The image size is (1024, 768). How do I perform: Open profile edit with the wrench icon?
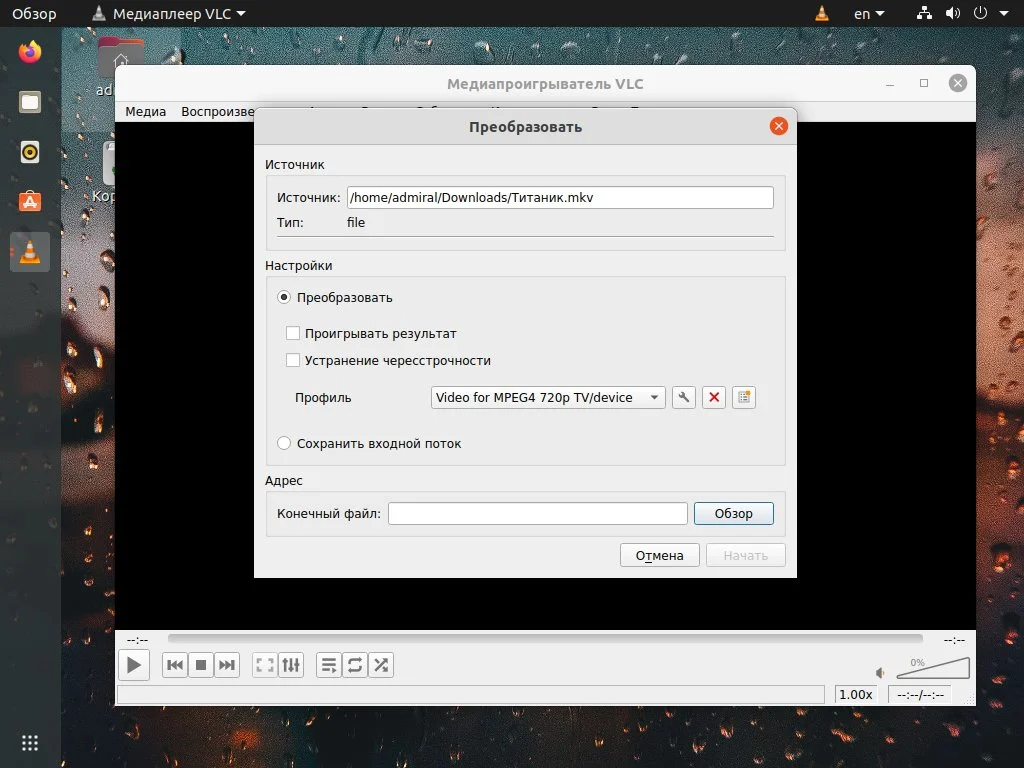684,397
